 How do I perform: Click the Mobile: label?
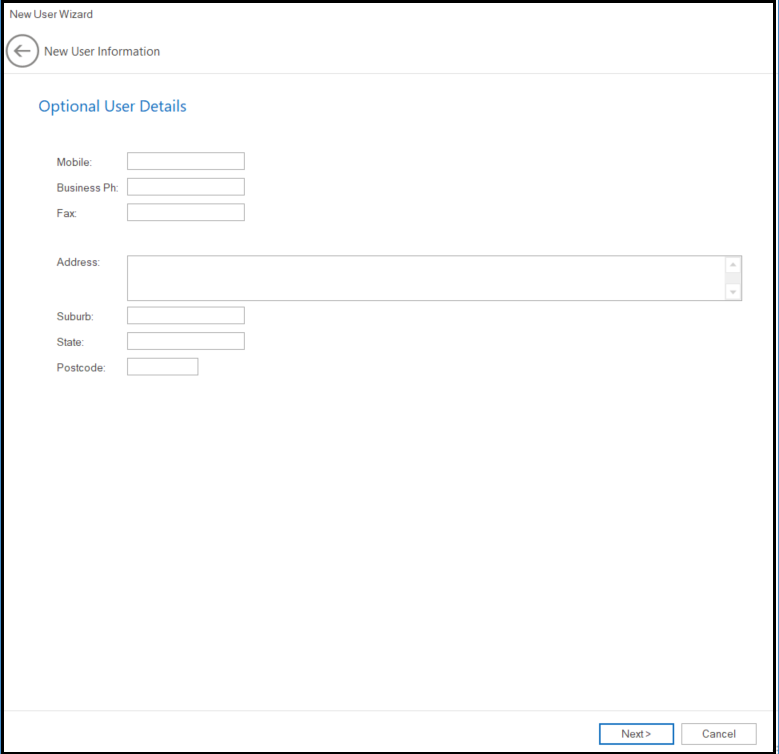click(74, 162)
